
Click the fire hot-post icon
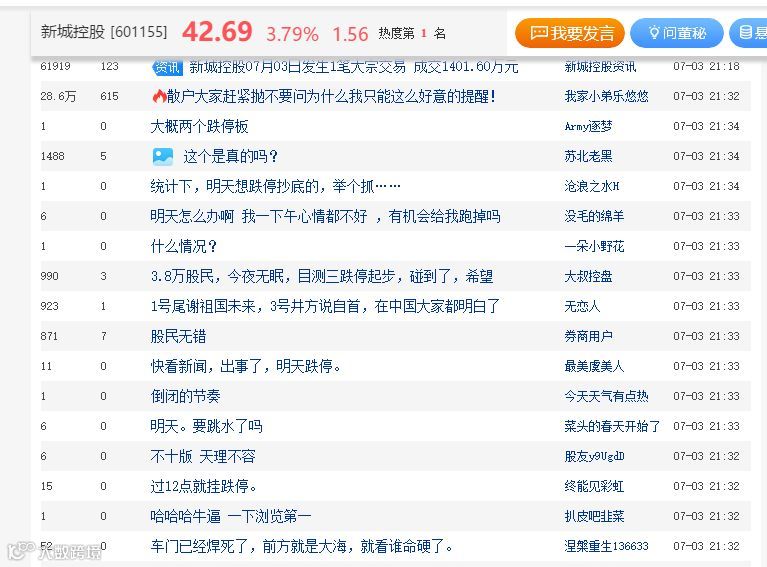(159, 96)
